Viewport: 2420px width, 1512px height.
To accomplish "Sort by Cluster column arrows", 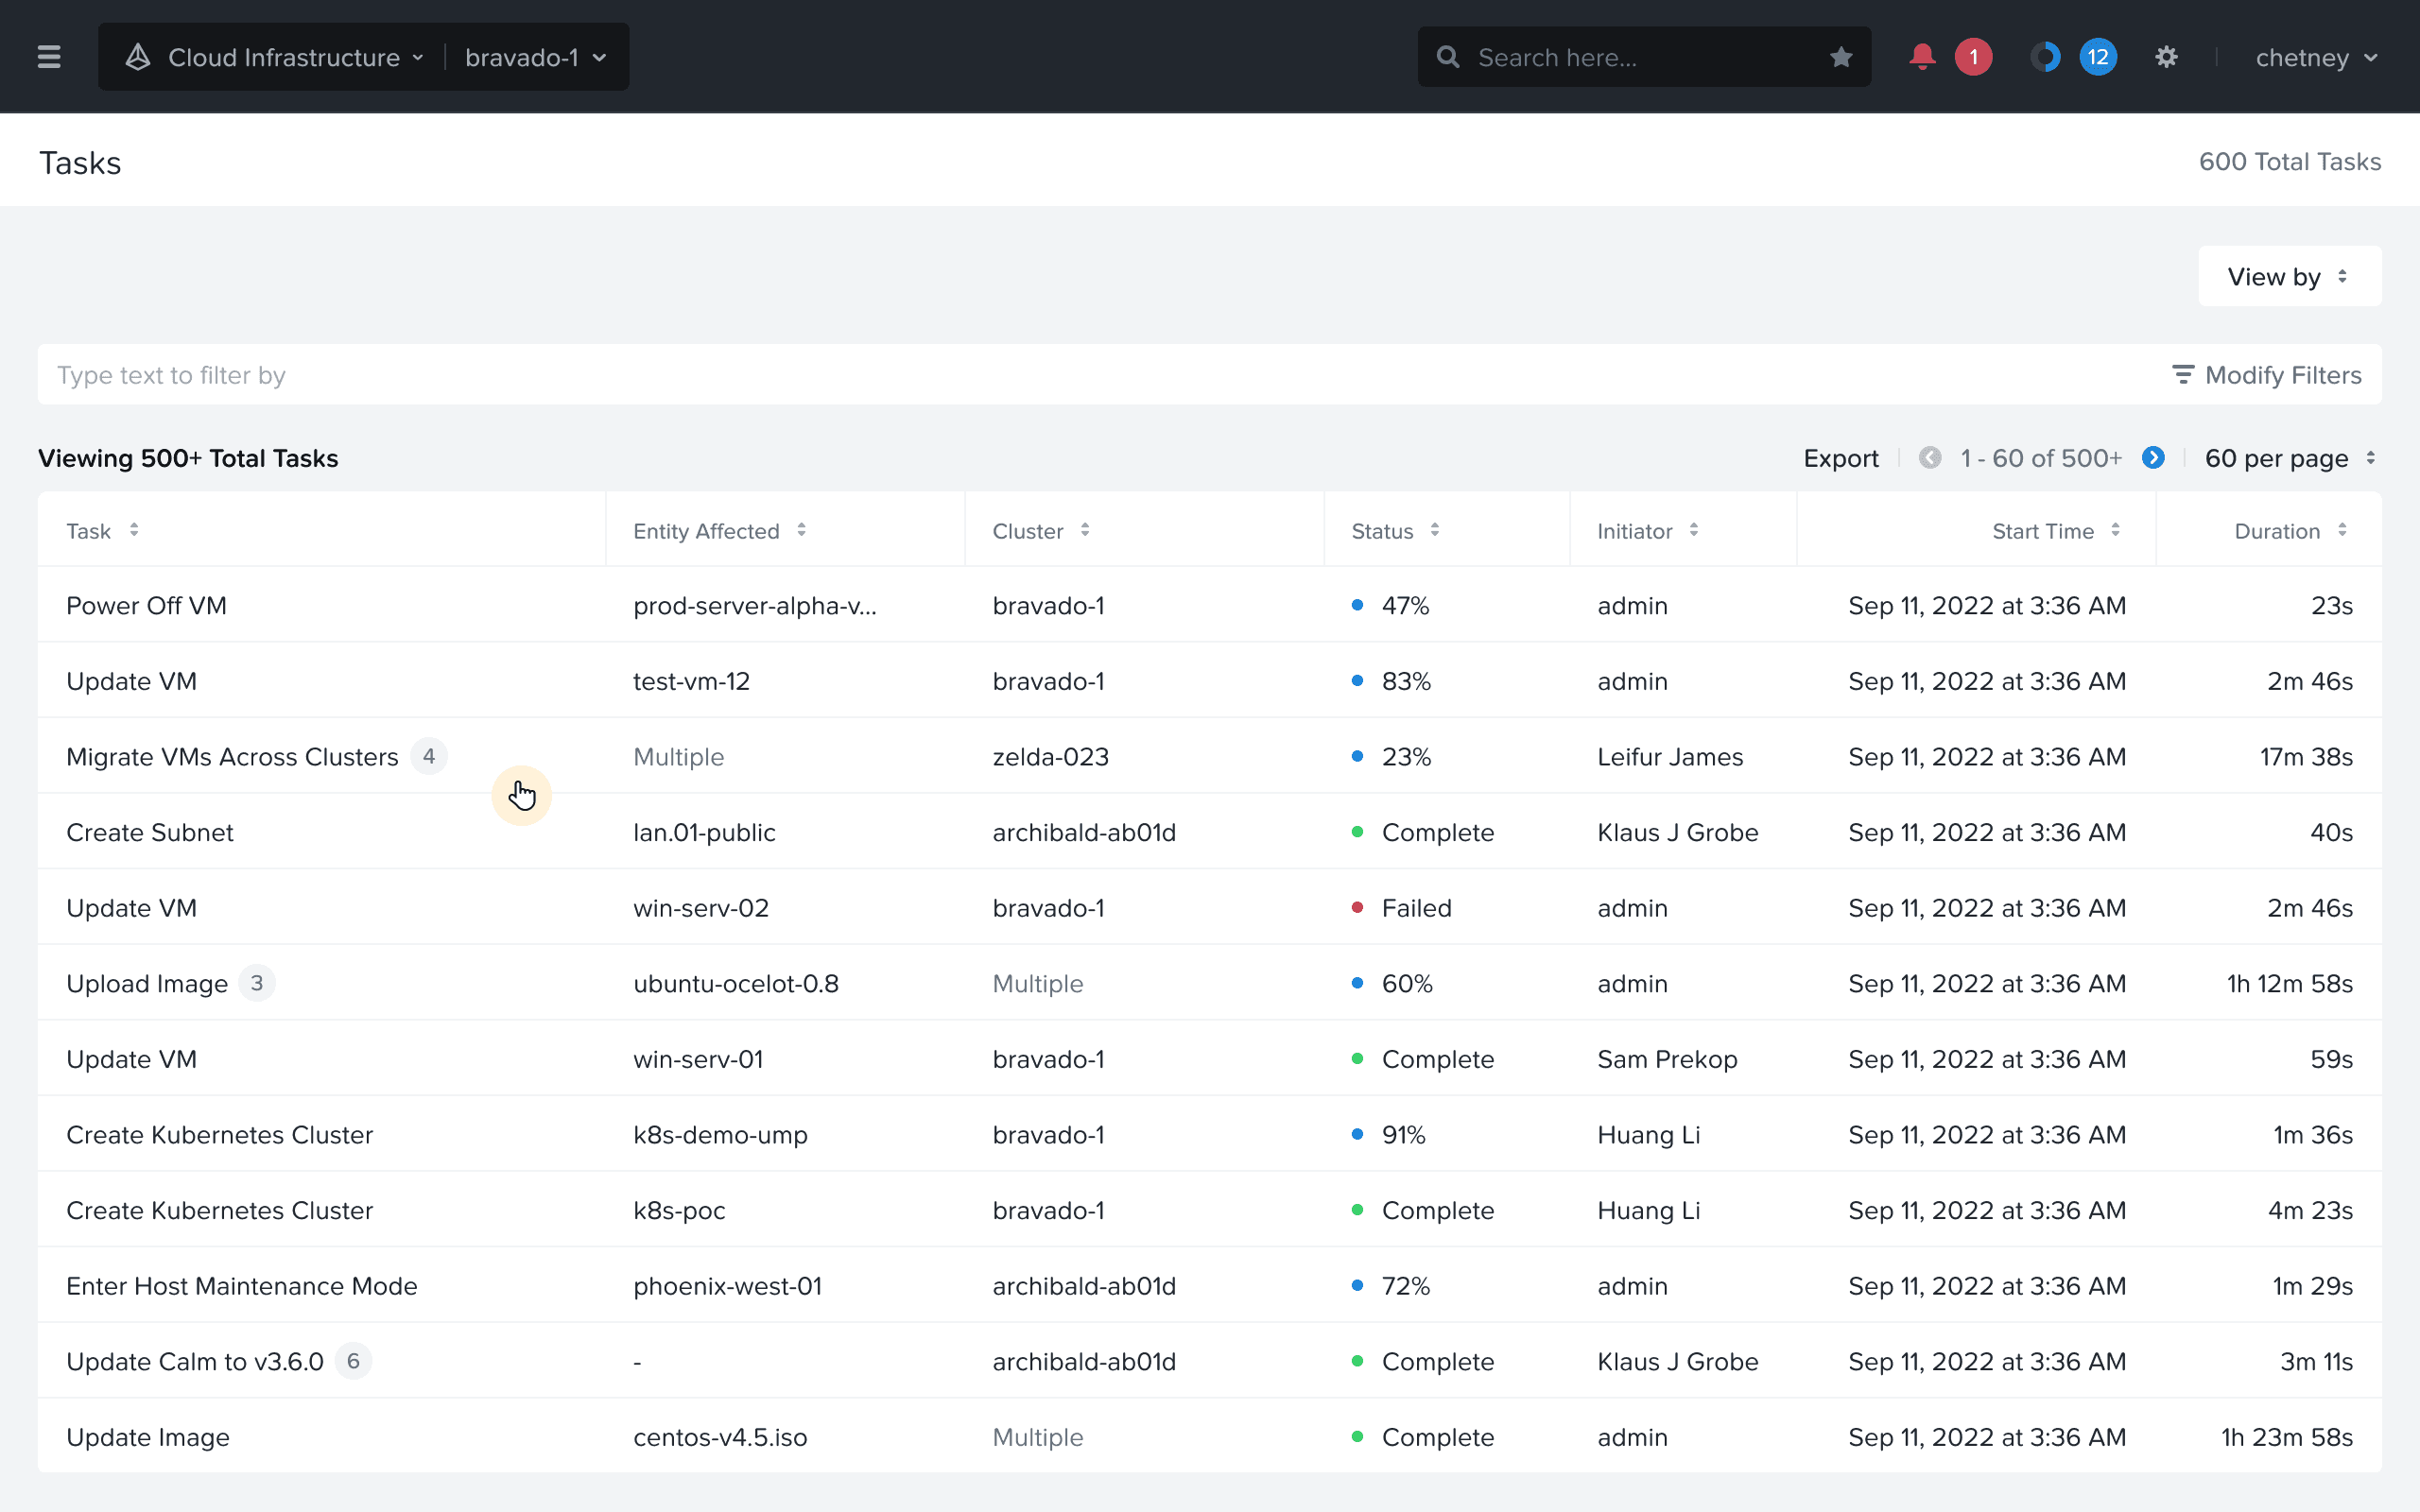I will [1085, 530].
